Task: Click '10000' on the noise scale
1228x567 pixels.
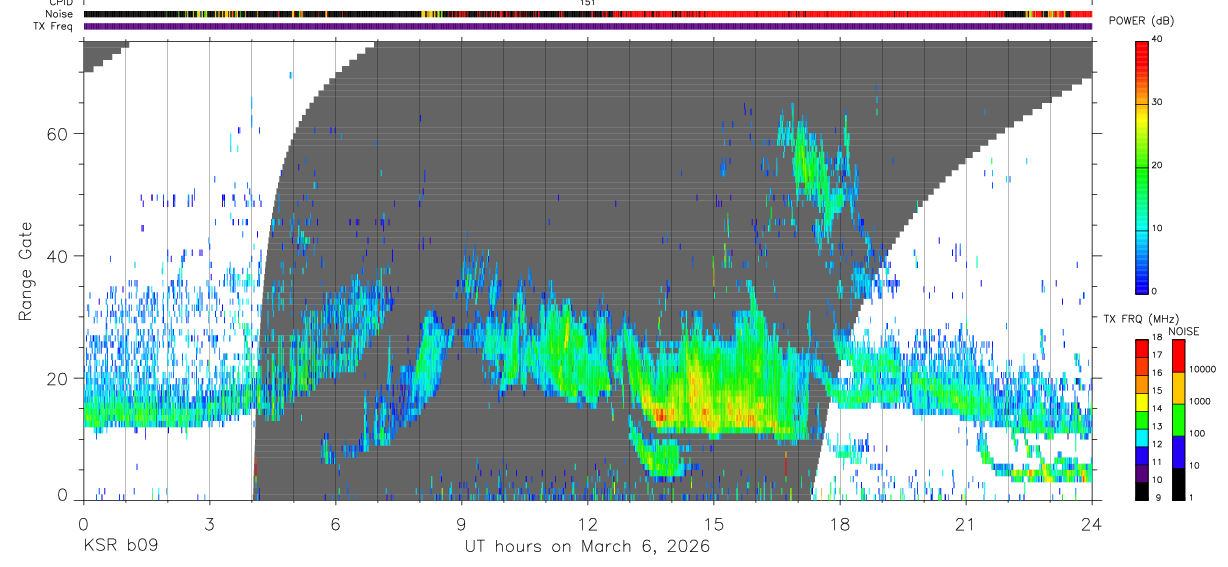Action: click(x=1202, y=369)
